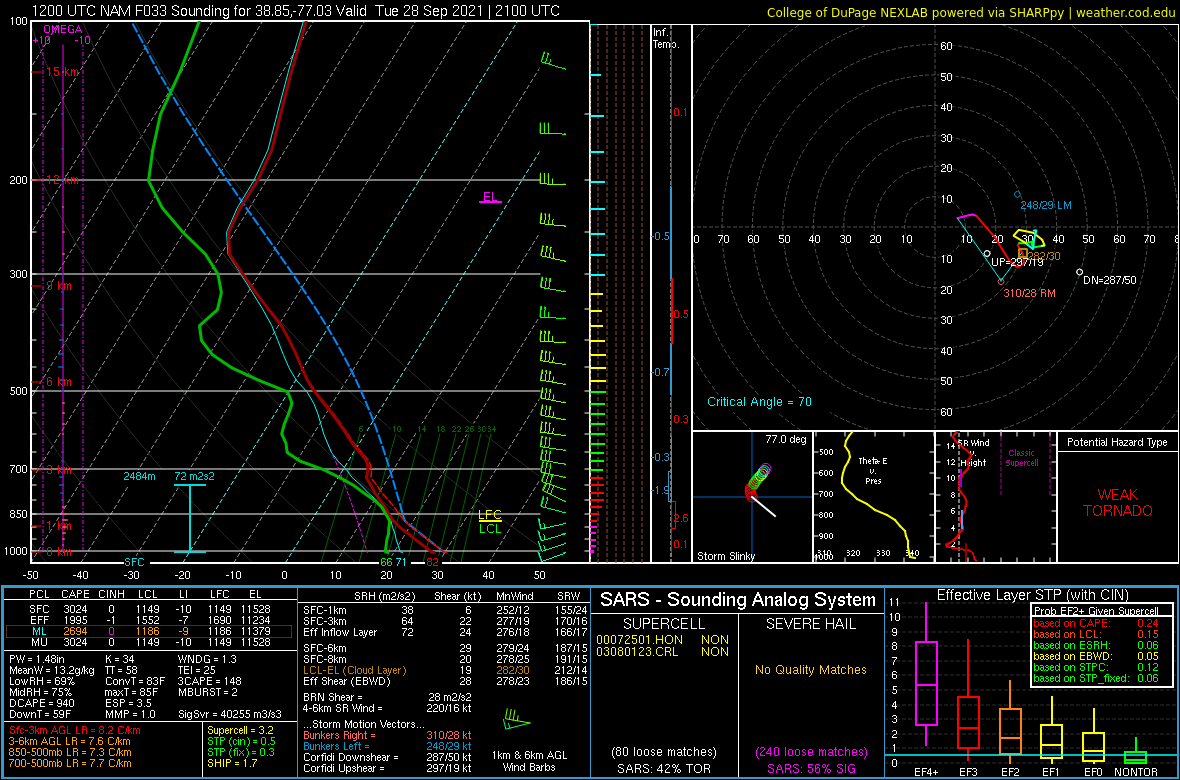
Task: Click the Bunkers right-mover marker 310/28 RM
Action: (x=1001, y=282)
